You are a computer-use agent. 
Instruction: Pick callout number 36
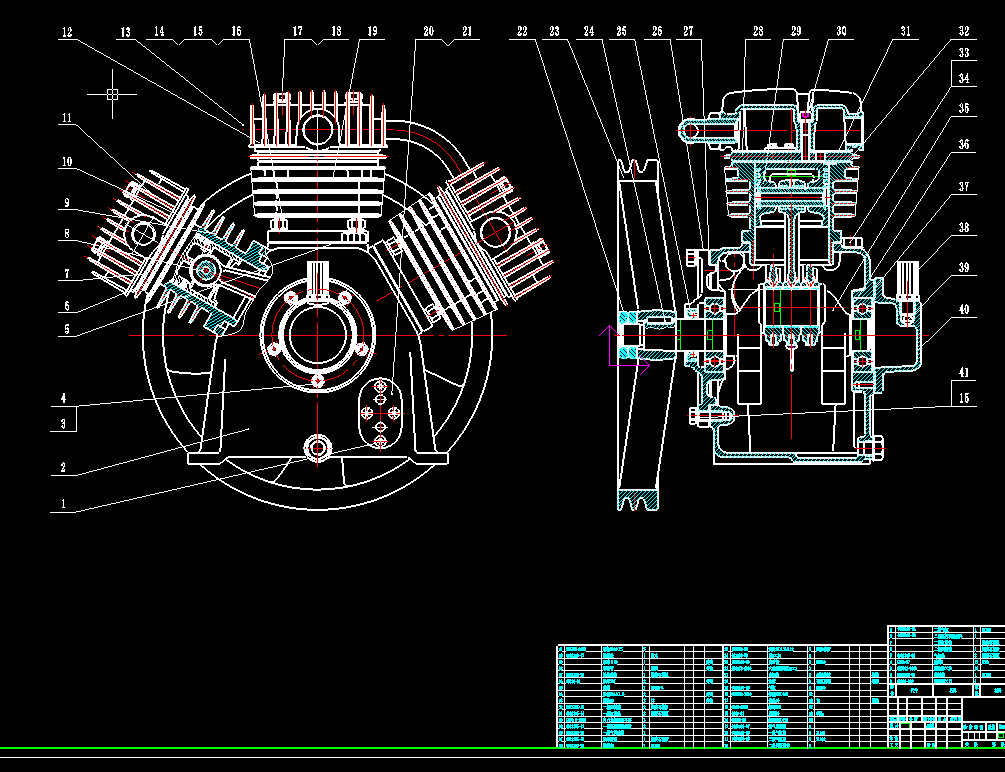pos(964,144)
